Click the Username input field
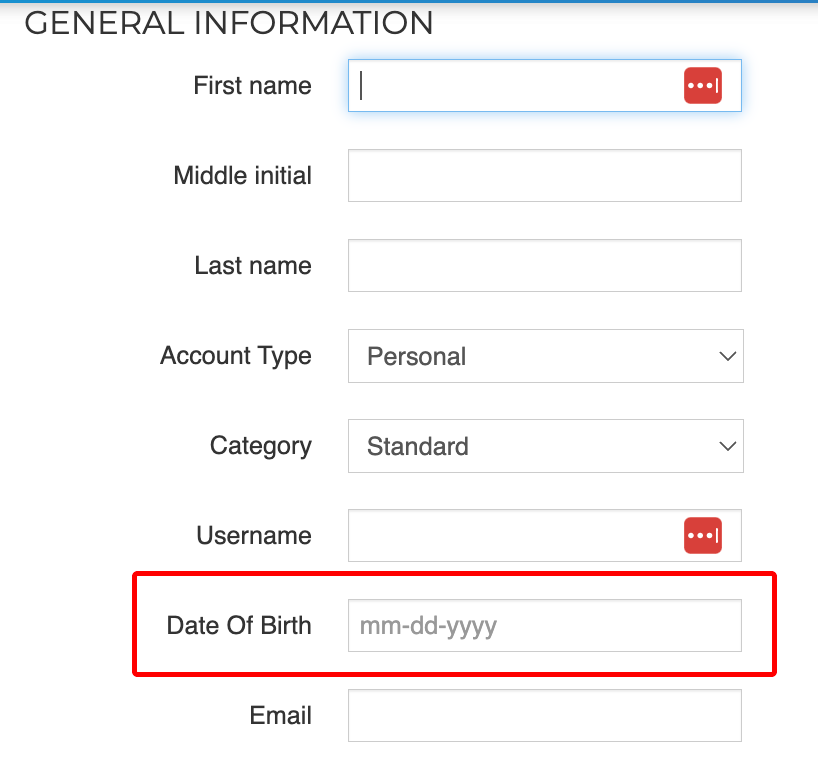Image resolution: width=818 pixels, height=770 pixels. point(545,535)
